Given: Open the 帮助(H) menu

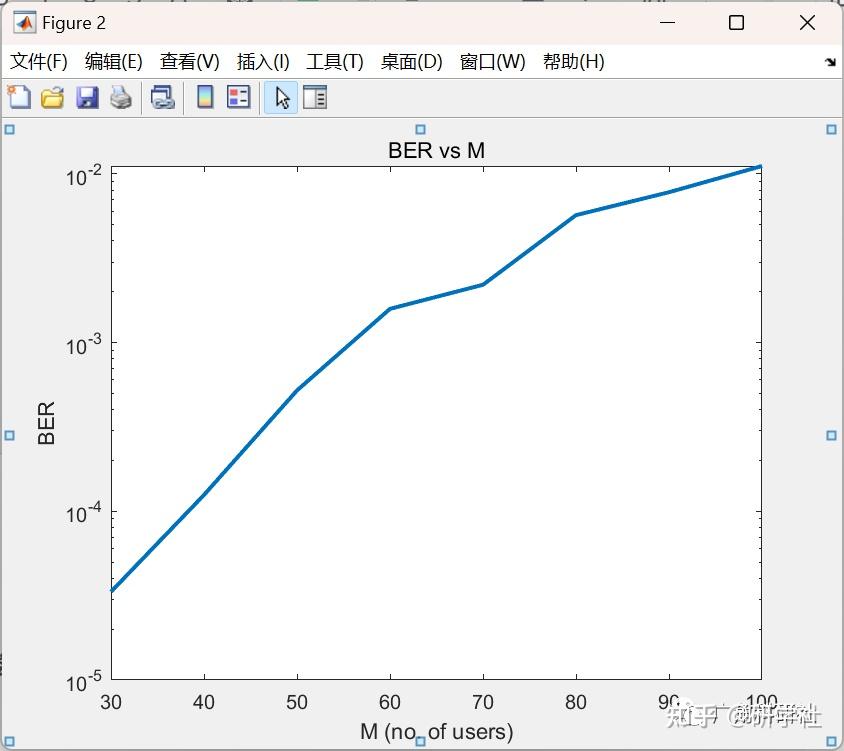Looking at the screenshot, I should coord(573,61).
